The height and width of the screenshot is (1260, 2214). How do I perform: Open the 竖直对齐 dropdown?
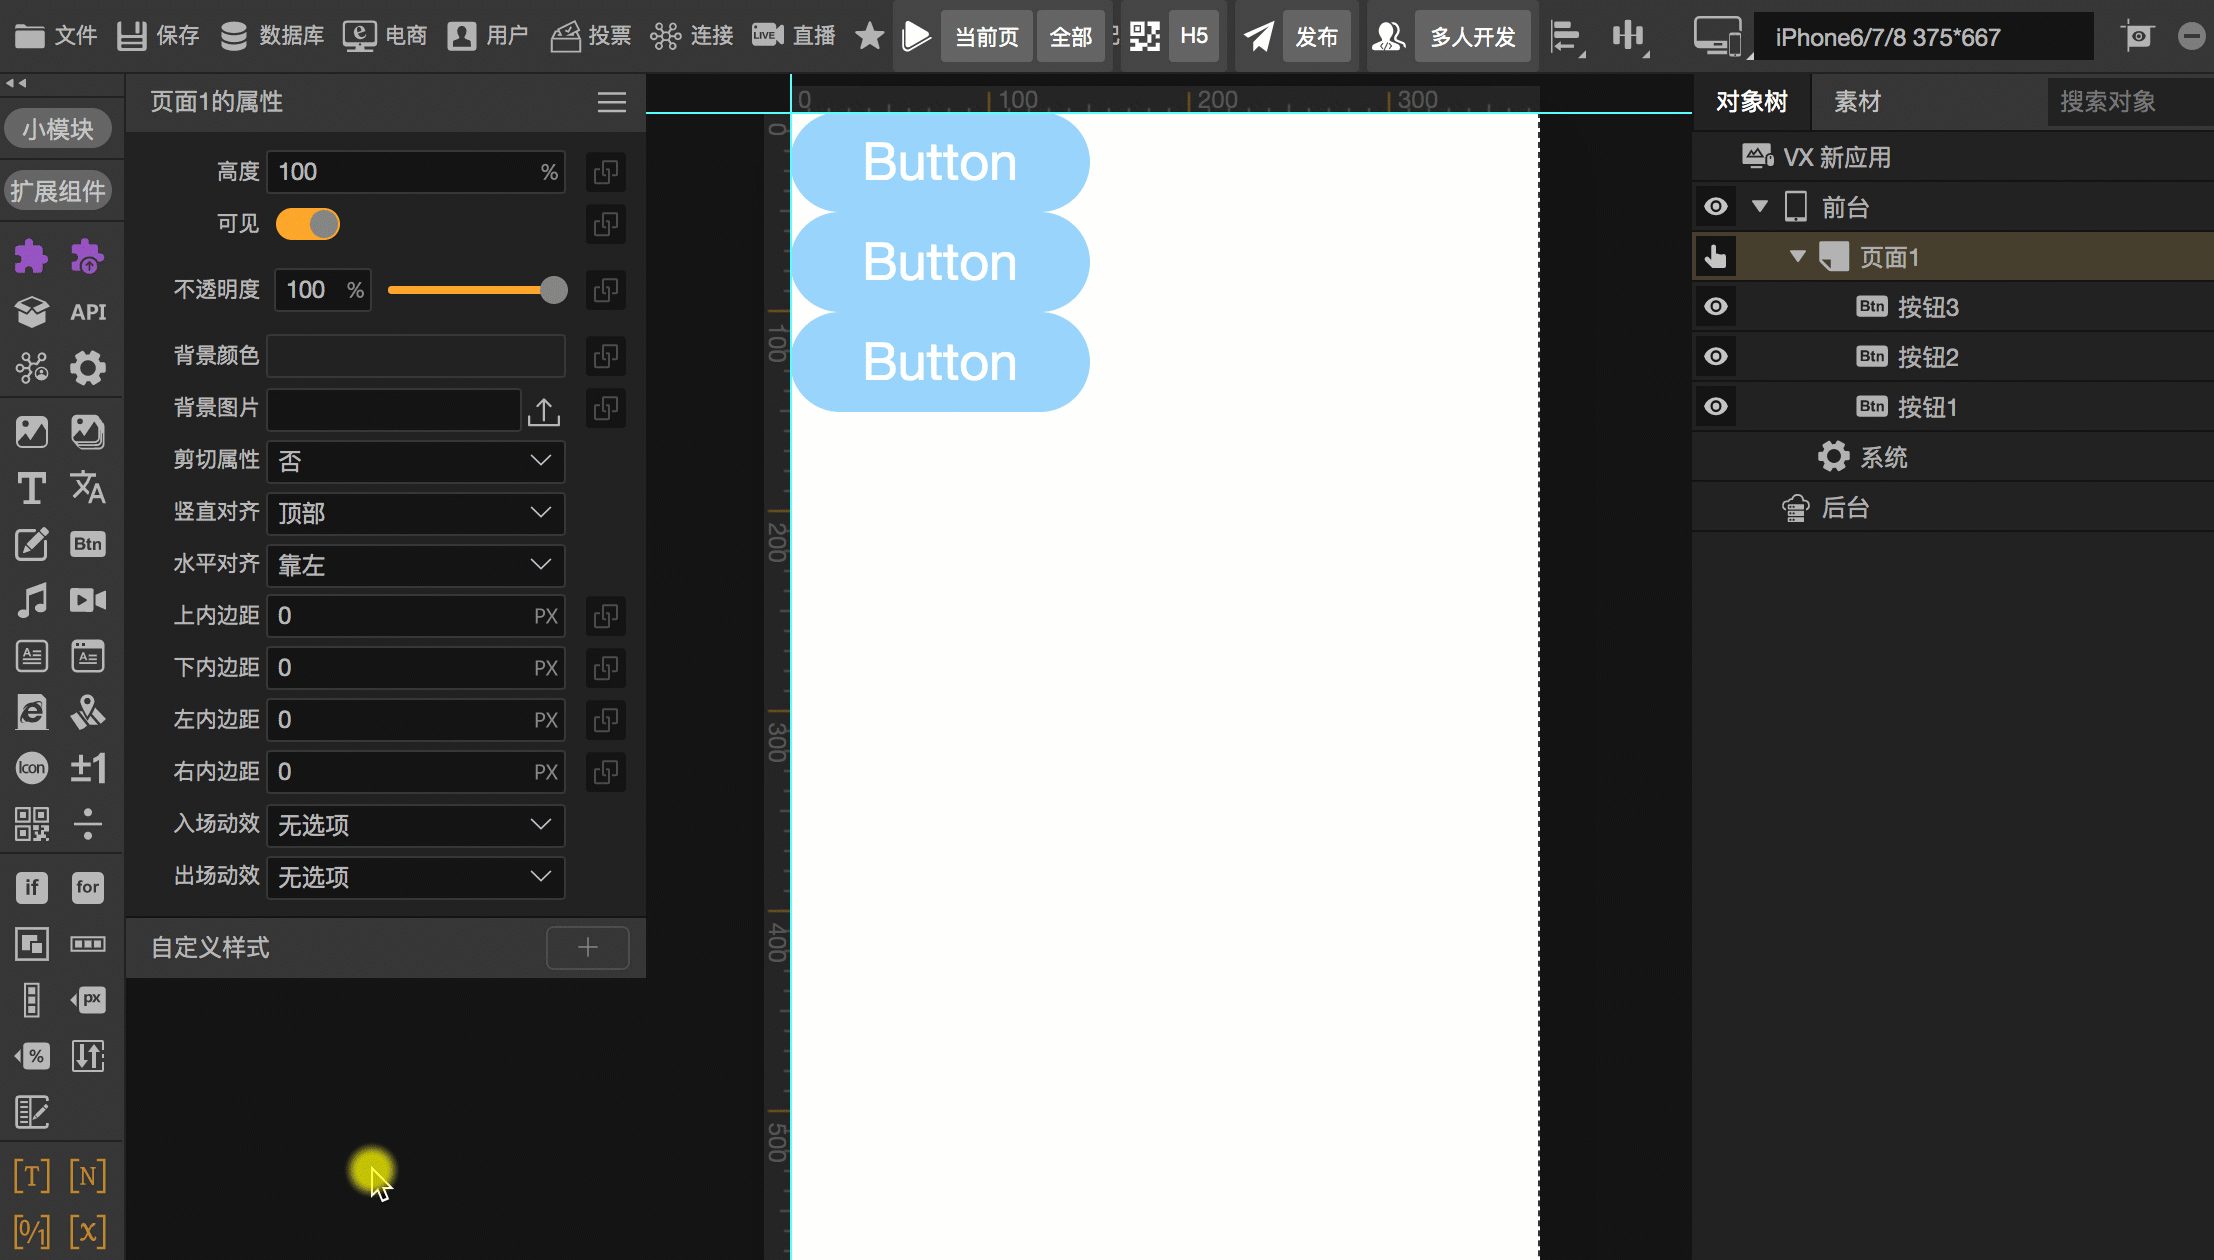pos(415,513)
